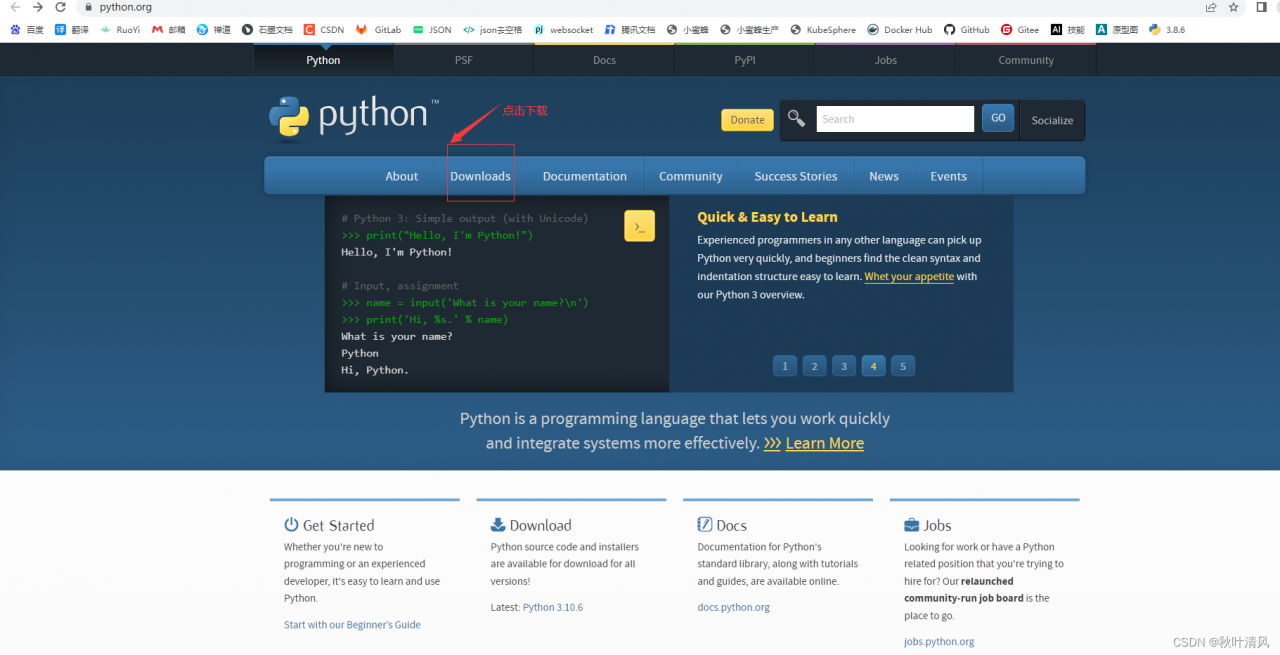Open the 石墨文档 bookmark
This screenshot has width=1280, height=655.
point(268,30)
